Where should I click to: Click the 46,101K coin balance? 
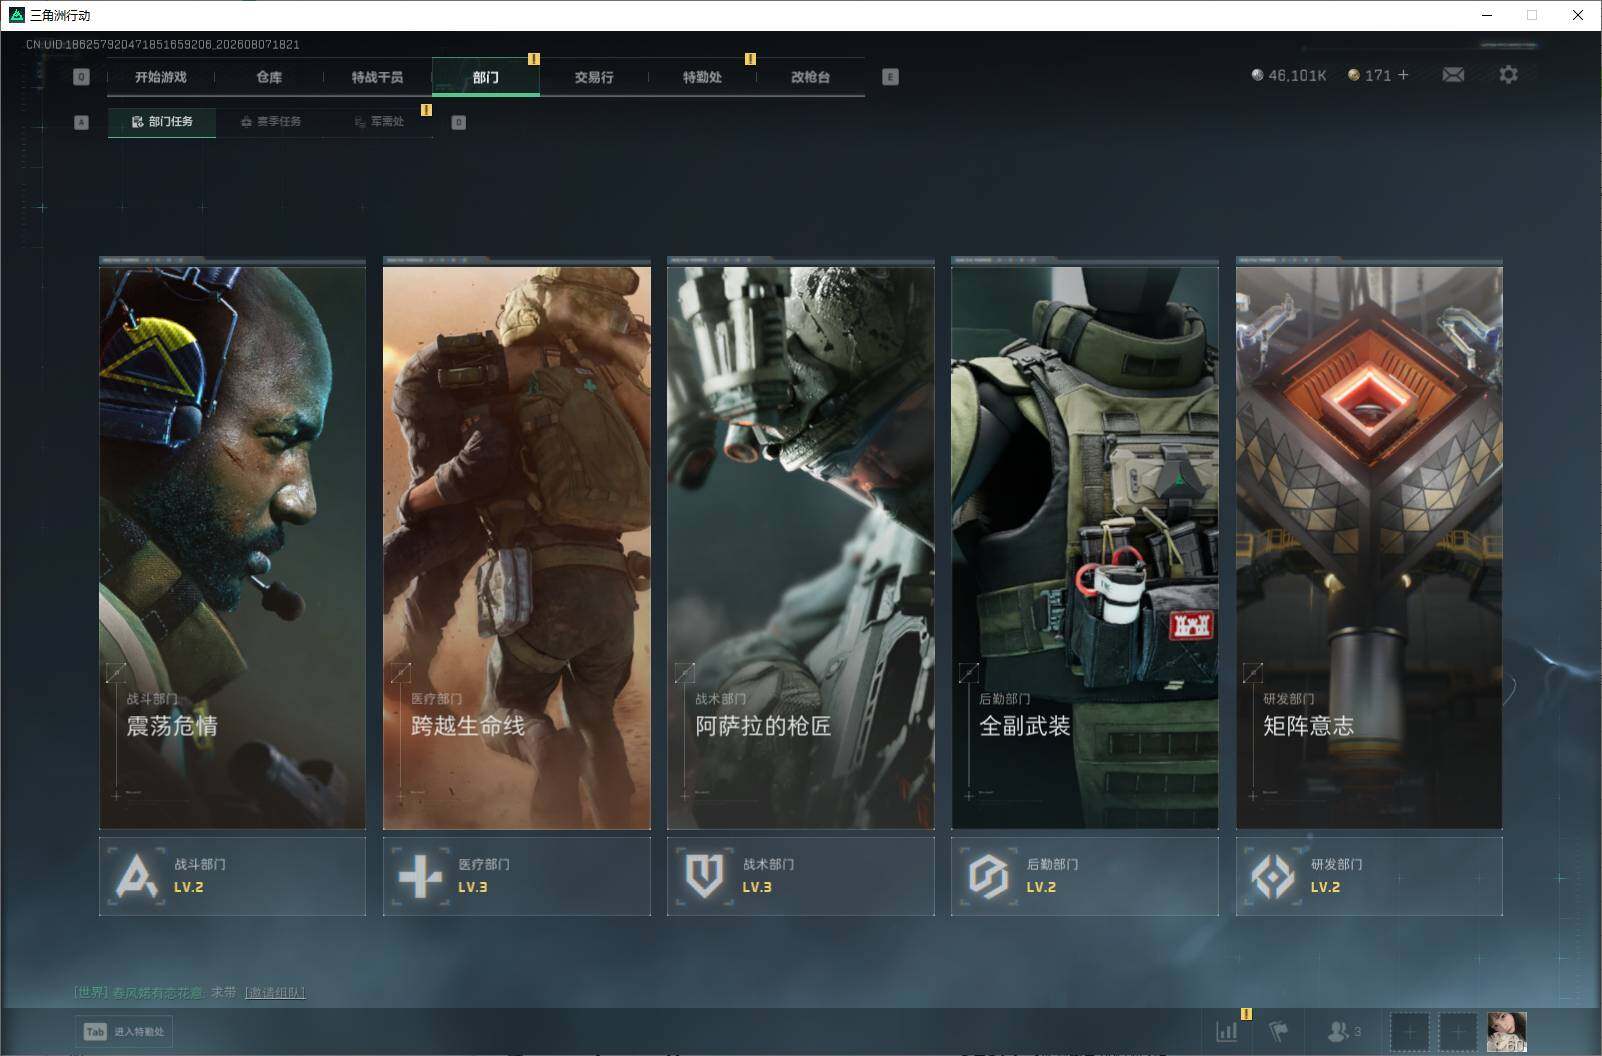click(x=1289, y=75)
